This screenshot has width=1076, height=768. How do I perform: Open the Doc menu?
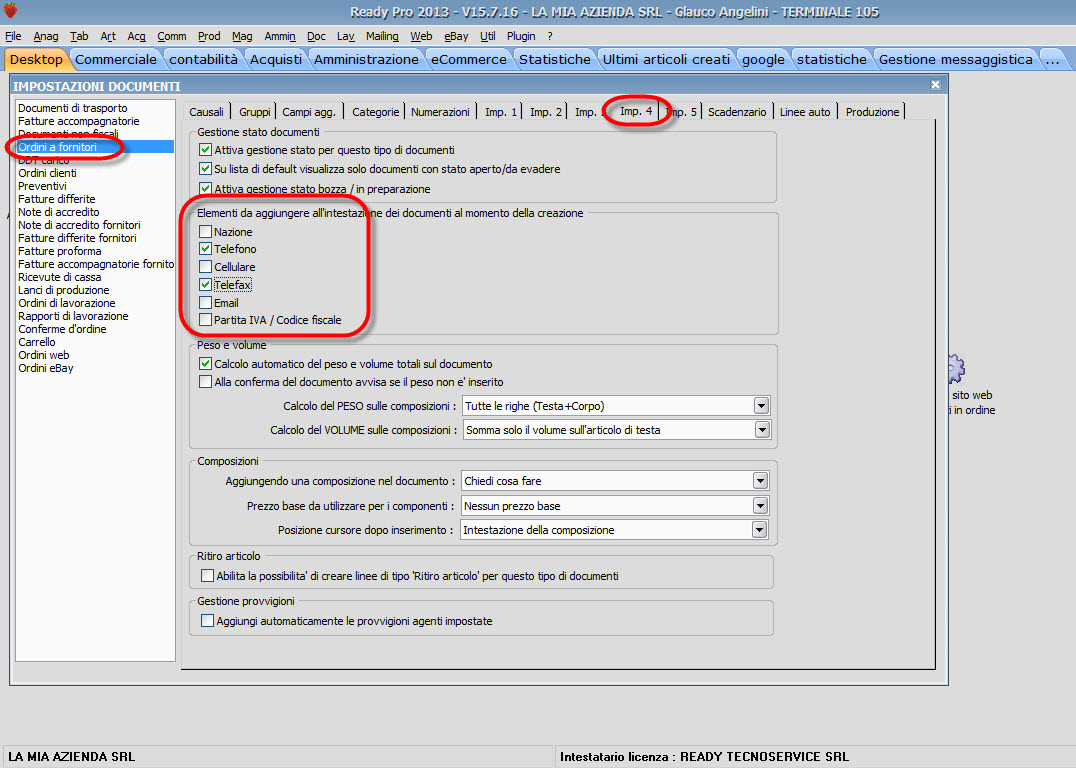coord(316,36)
